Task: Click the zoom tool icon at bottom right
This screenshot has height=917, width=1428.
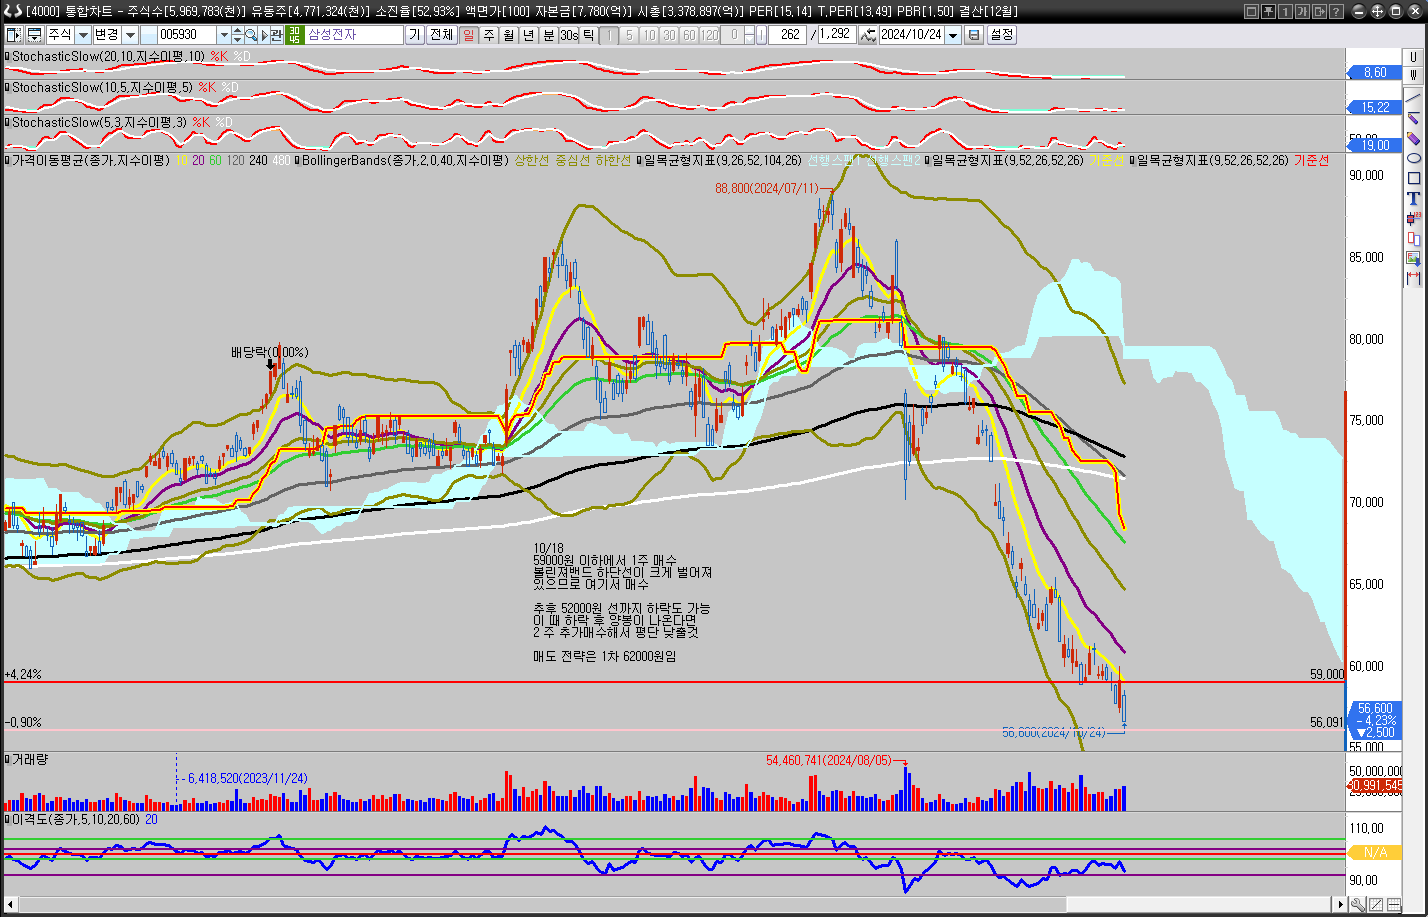Action: click(1358, 904)
